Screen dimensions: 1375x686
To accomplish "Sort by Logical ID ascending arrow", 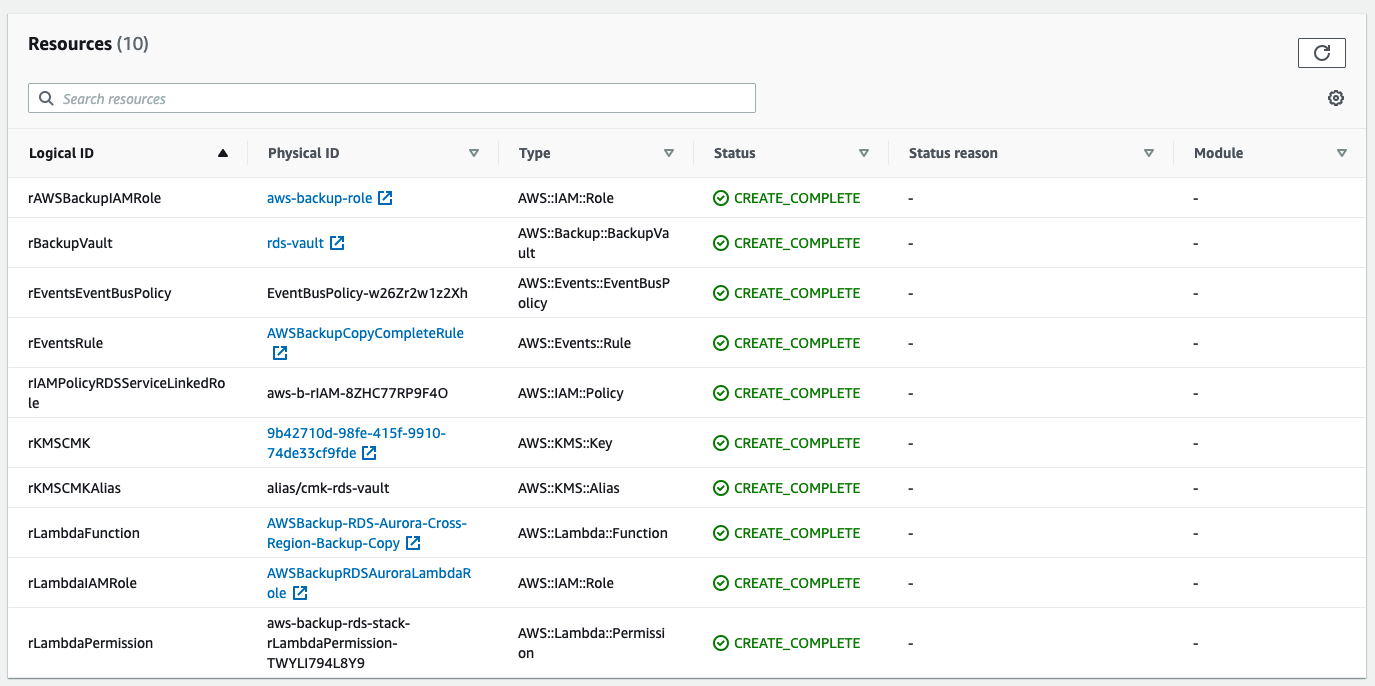I will point(223,154).
